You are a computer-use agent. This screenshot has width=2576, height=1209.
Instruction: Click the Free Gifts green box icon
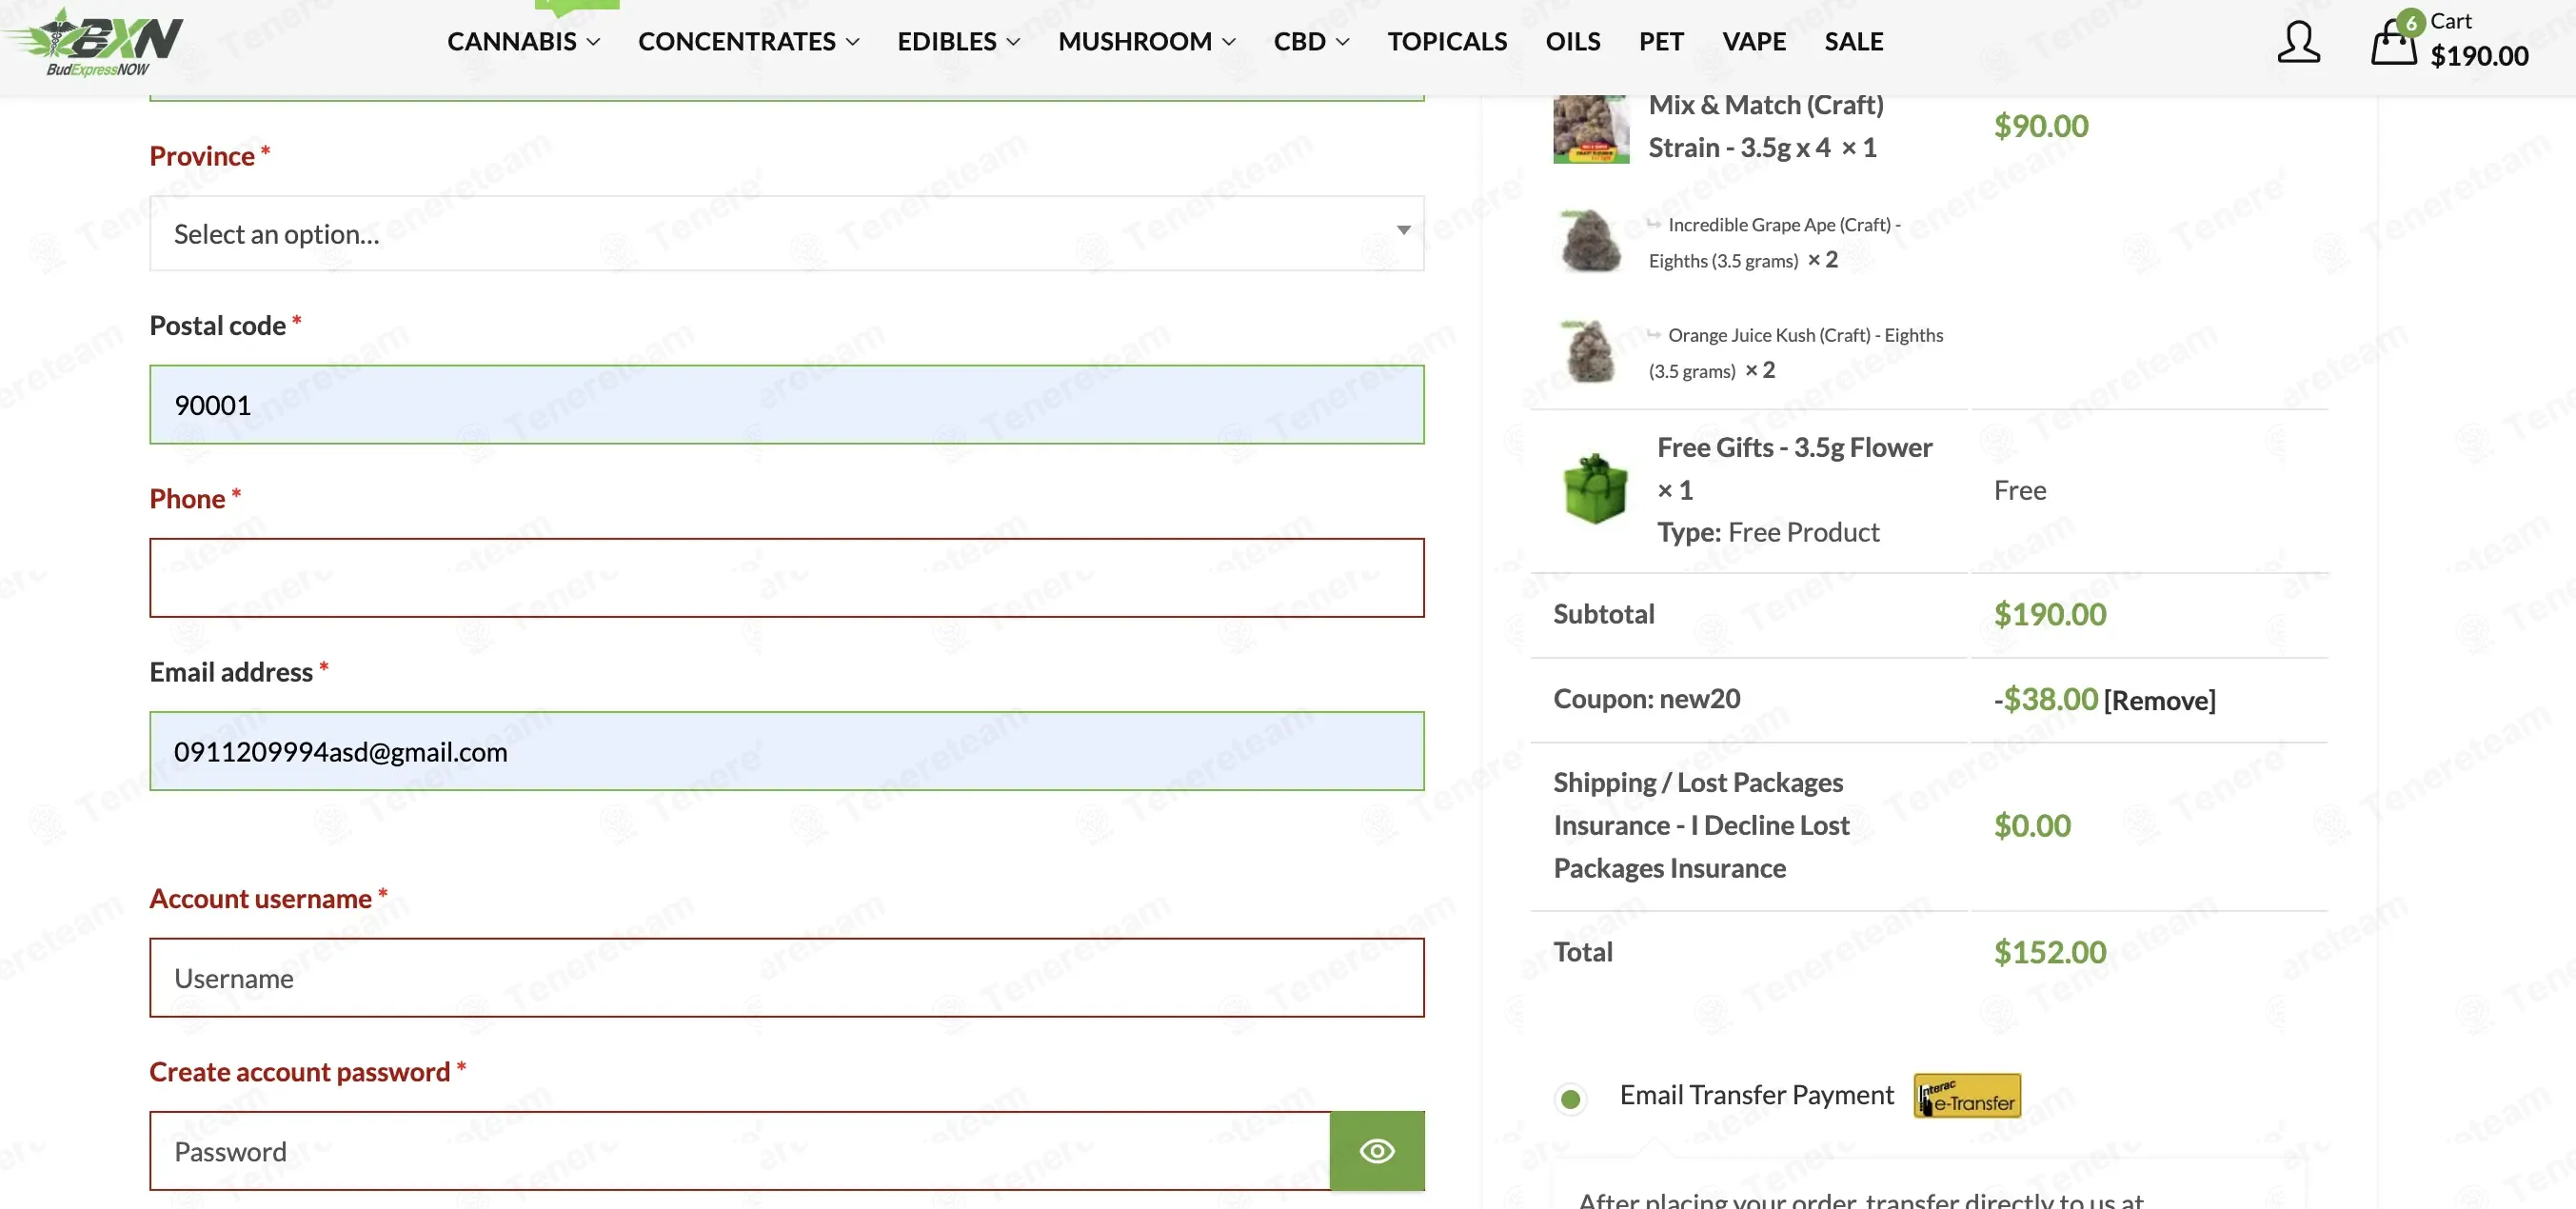[1595, 489]
